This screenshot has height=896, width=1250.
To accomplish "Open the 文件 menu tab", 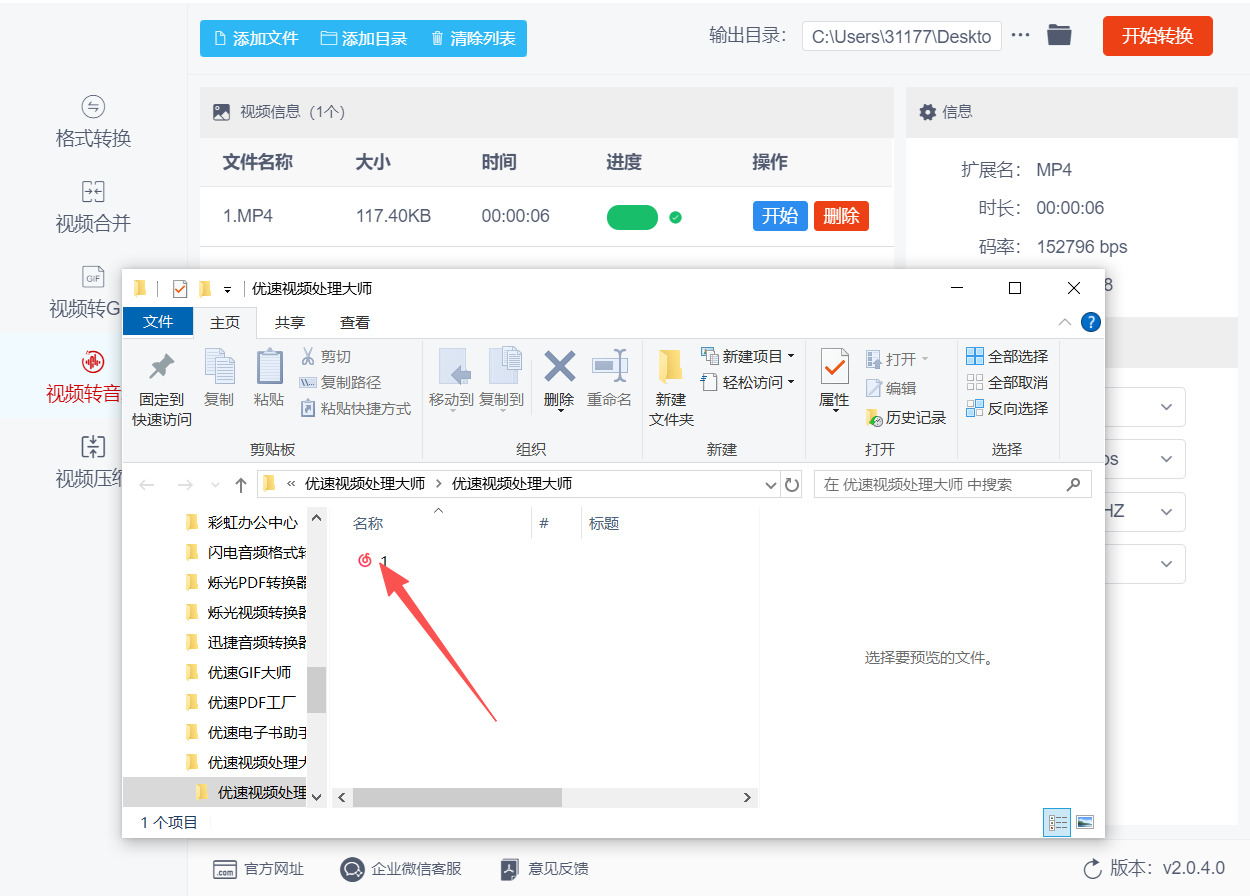I will (158, 322).
